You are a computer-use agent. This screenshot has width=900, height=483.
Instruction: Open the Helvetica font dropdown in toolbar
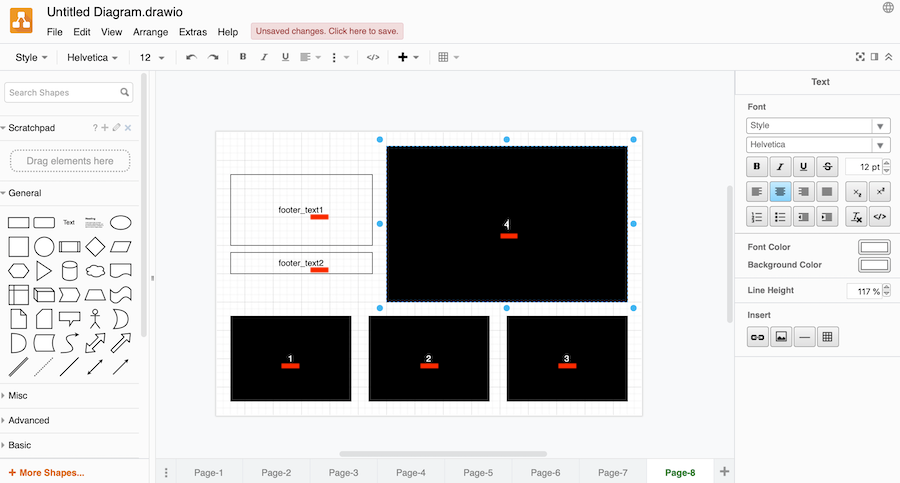point(92,57)
